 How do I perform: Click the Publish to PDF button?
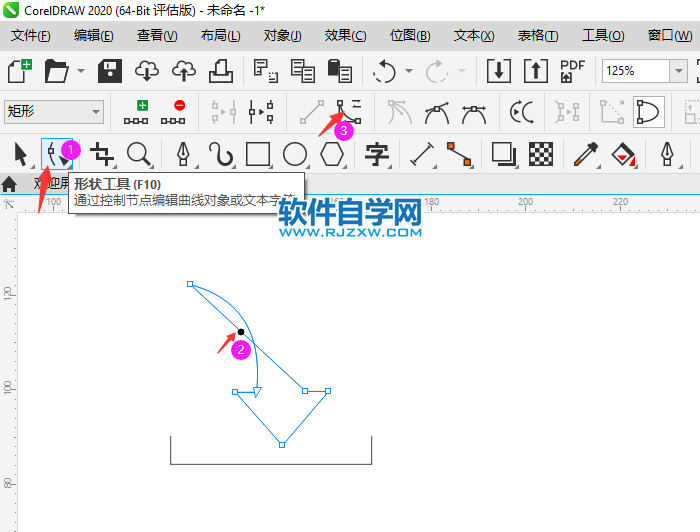(572, 71)
